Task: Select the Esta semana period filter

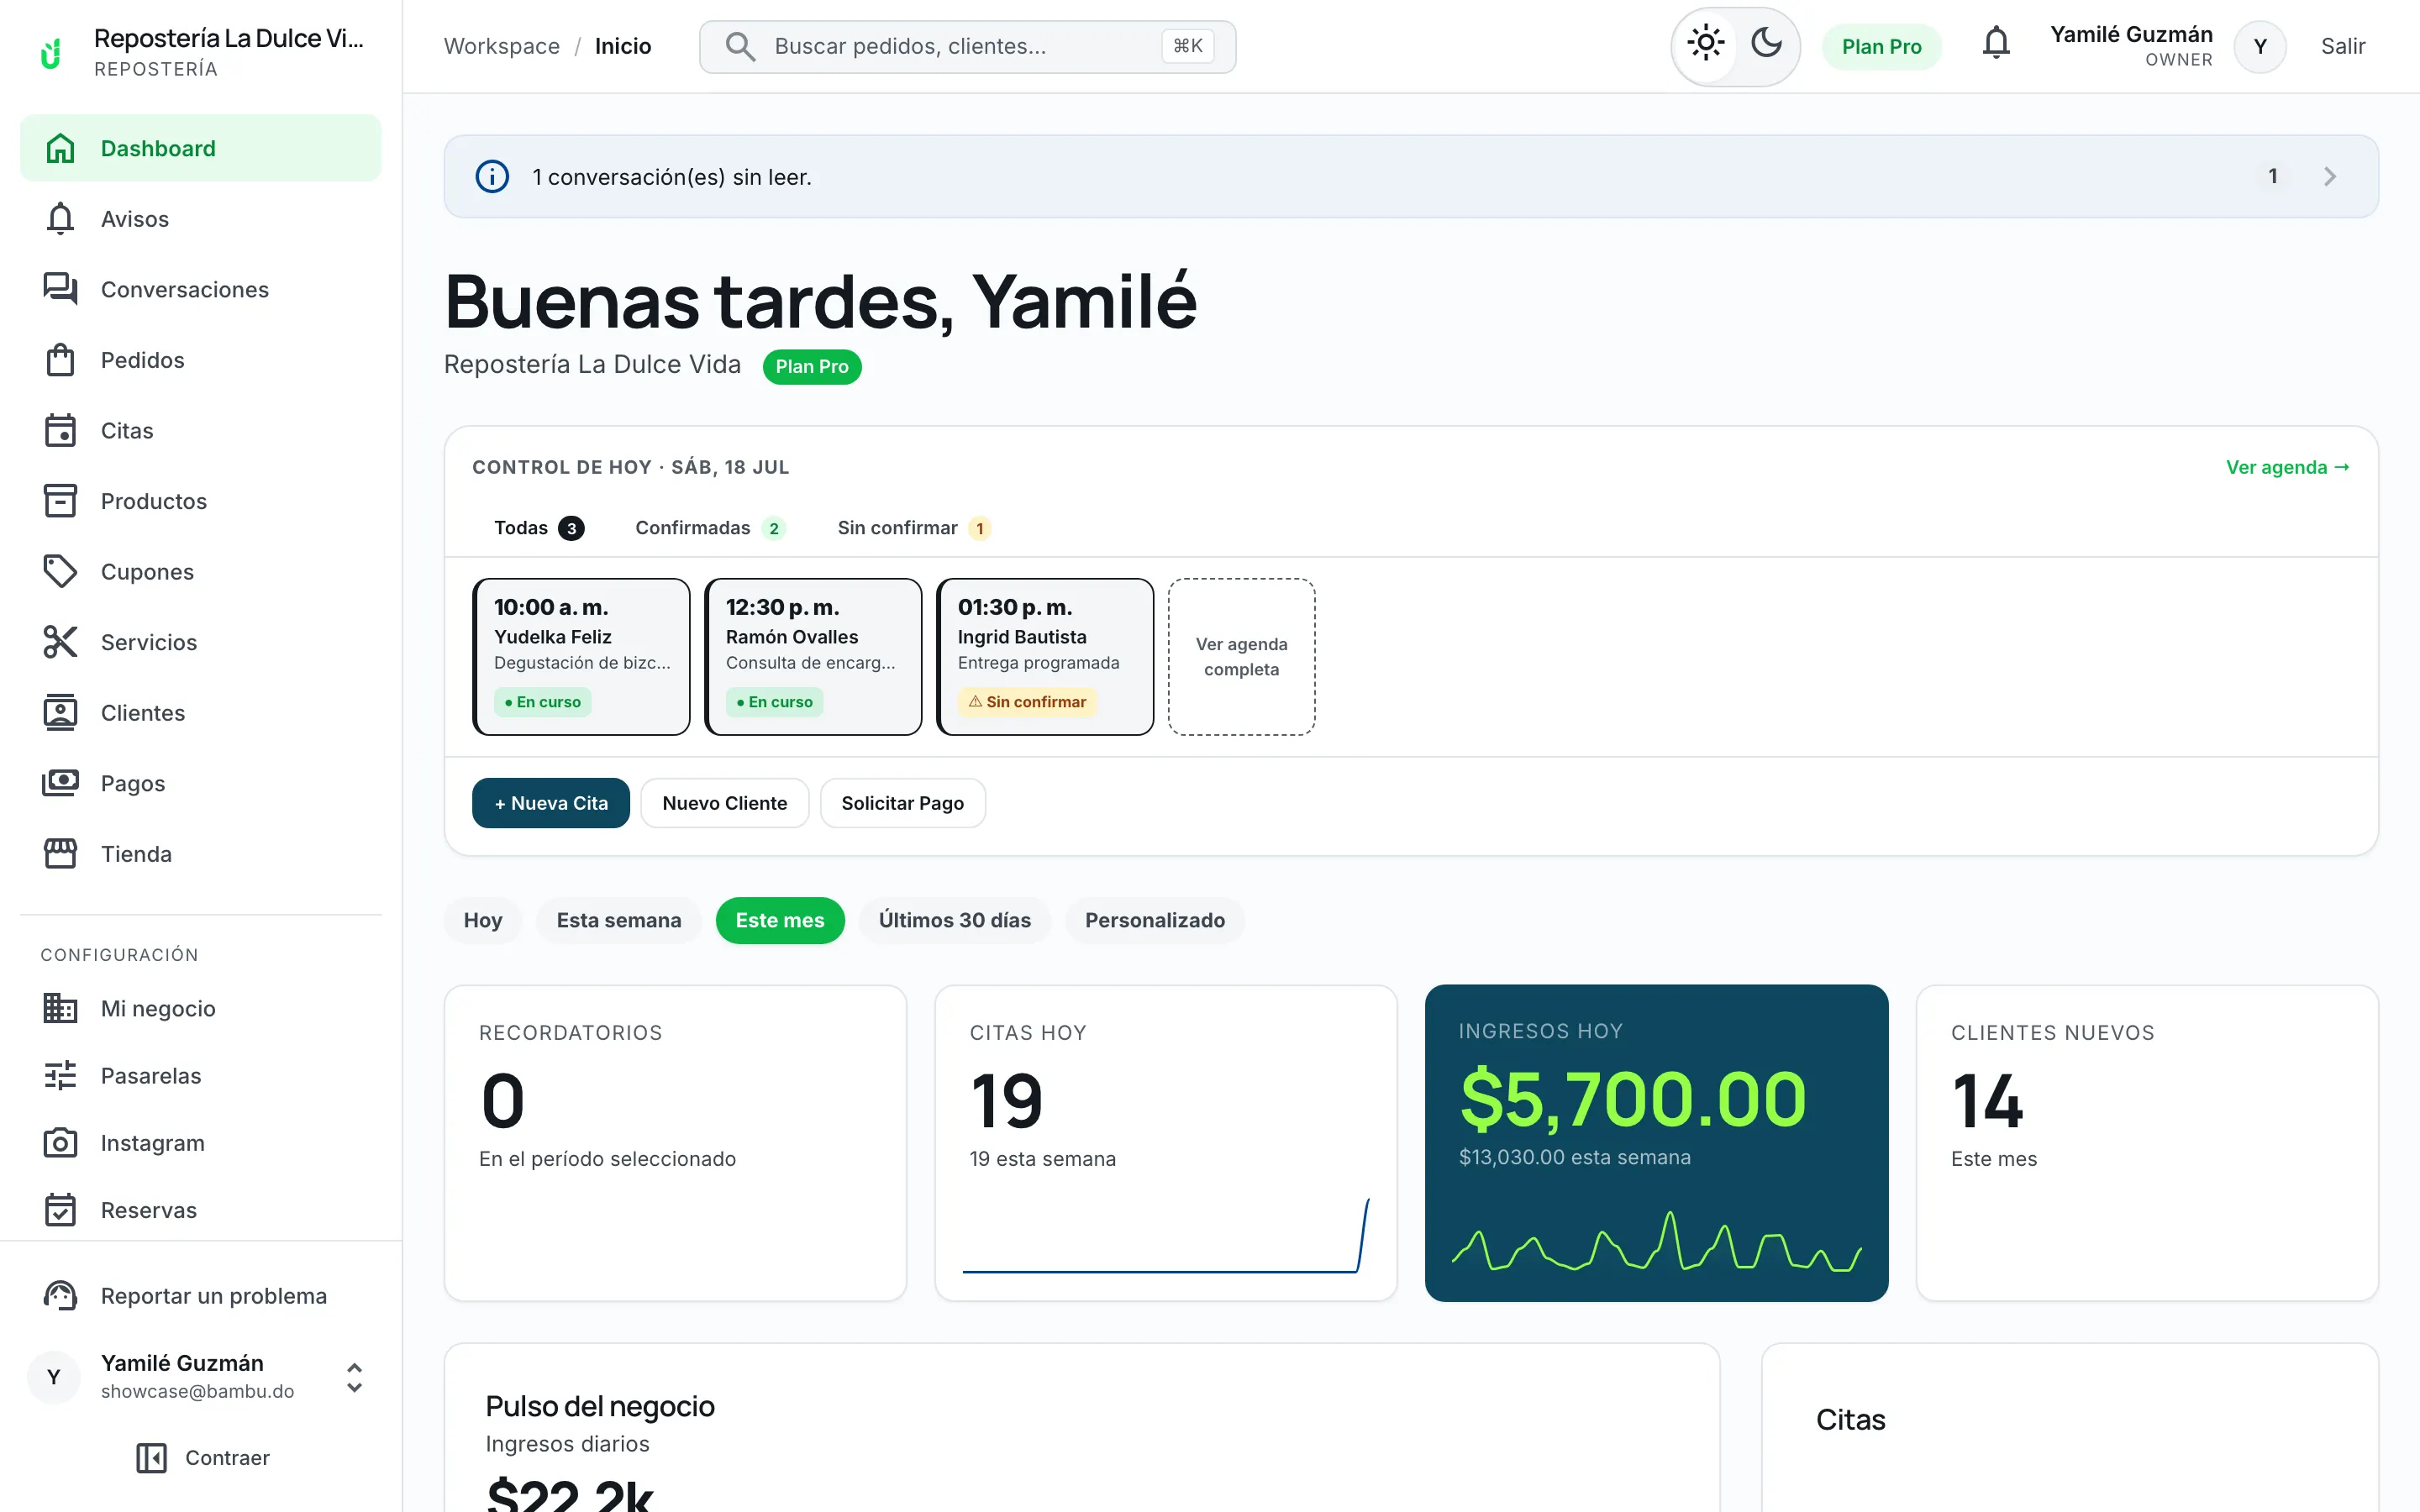Action: coord(619,920)
